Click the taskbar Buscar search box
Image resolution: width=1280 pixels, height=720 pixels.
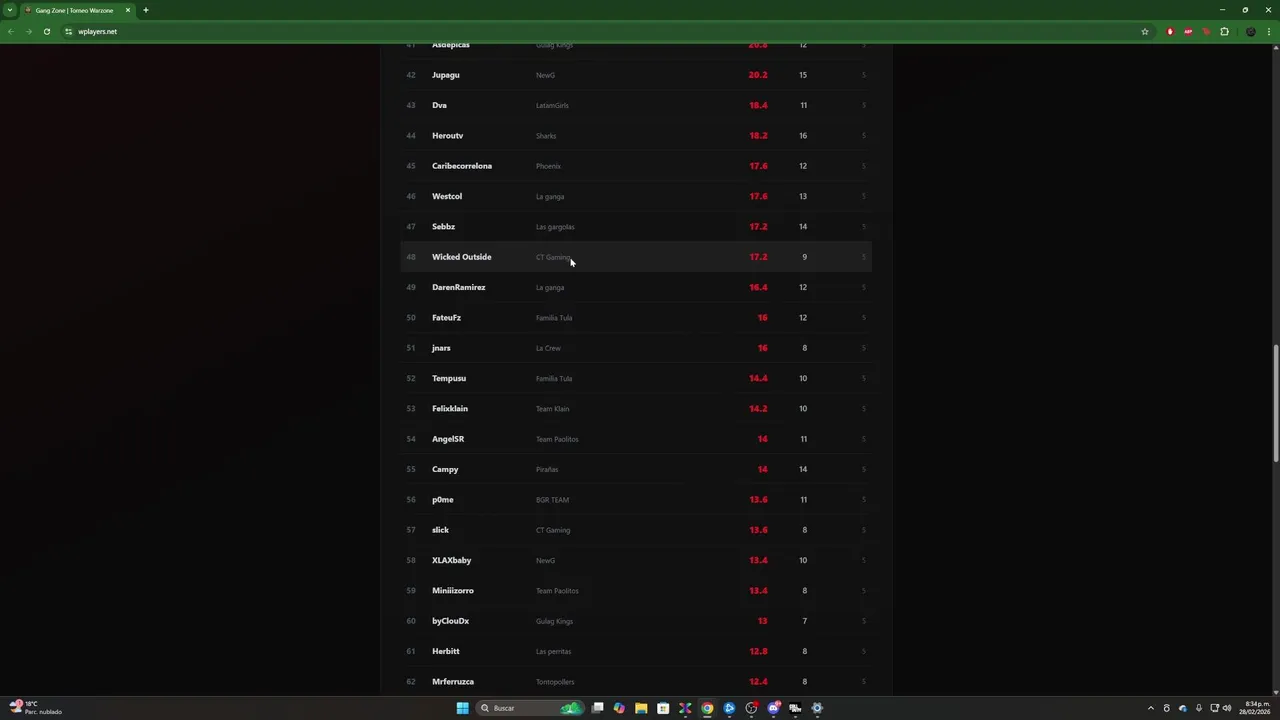528,708
